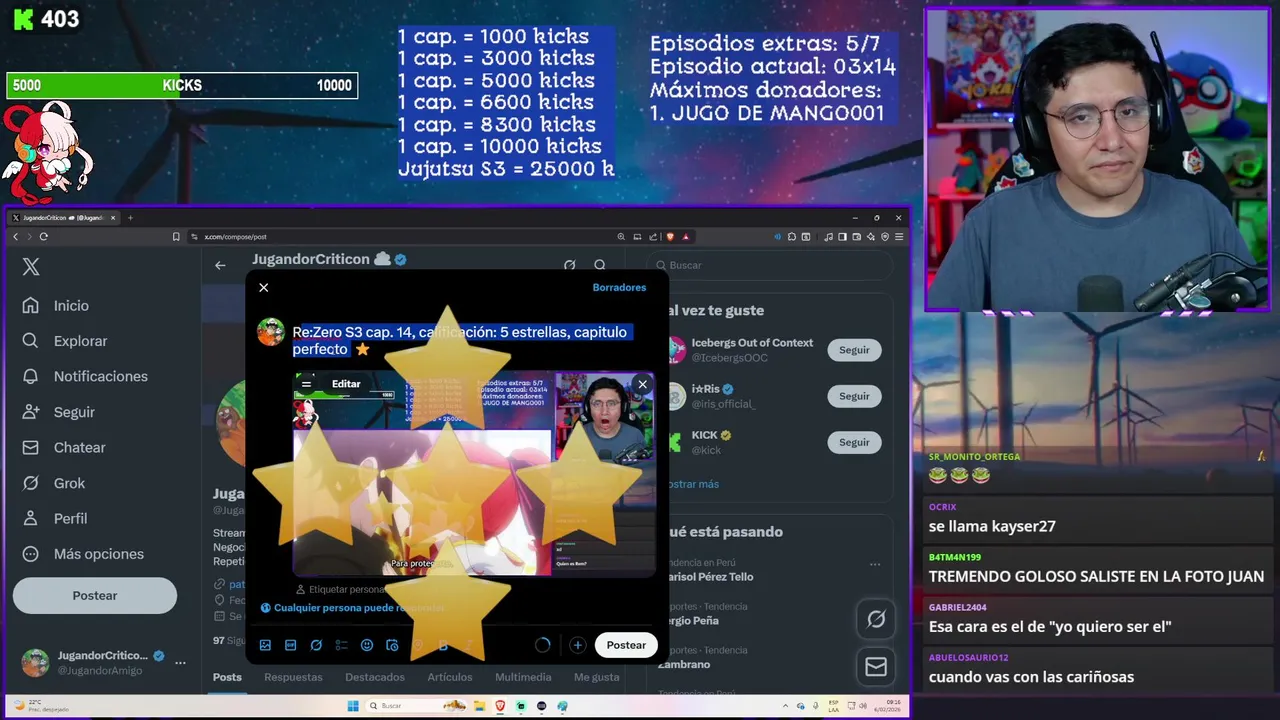Screen dimensions: 1280x720
Task: Switch to the Destacados tab
Action: [375, 677]
